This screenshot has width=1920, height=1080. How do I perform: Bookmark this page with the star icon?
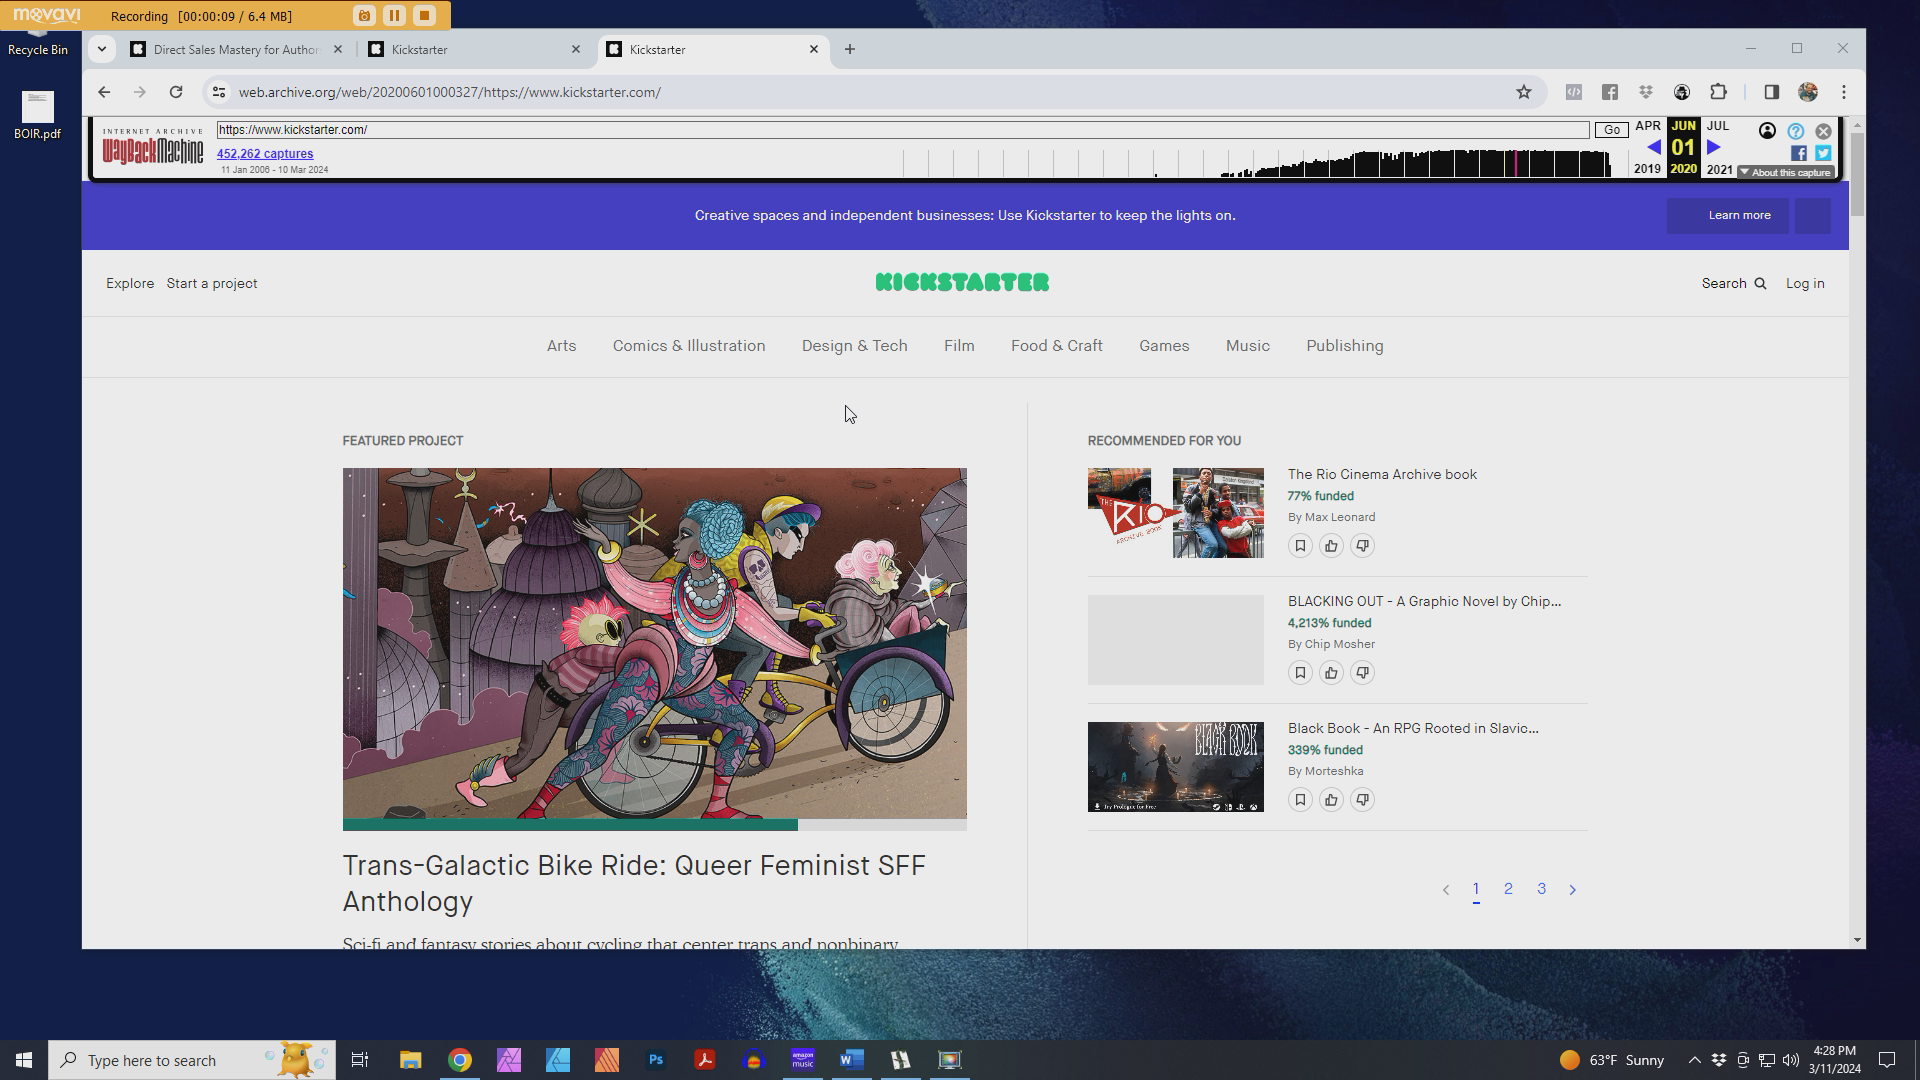pos(1523,92)
